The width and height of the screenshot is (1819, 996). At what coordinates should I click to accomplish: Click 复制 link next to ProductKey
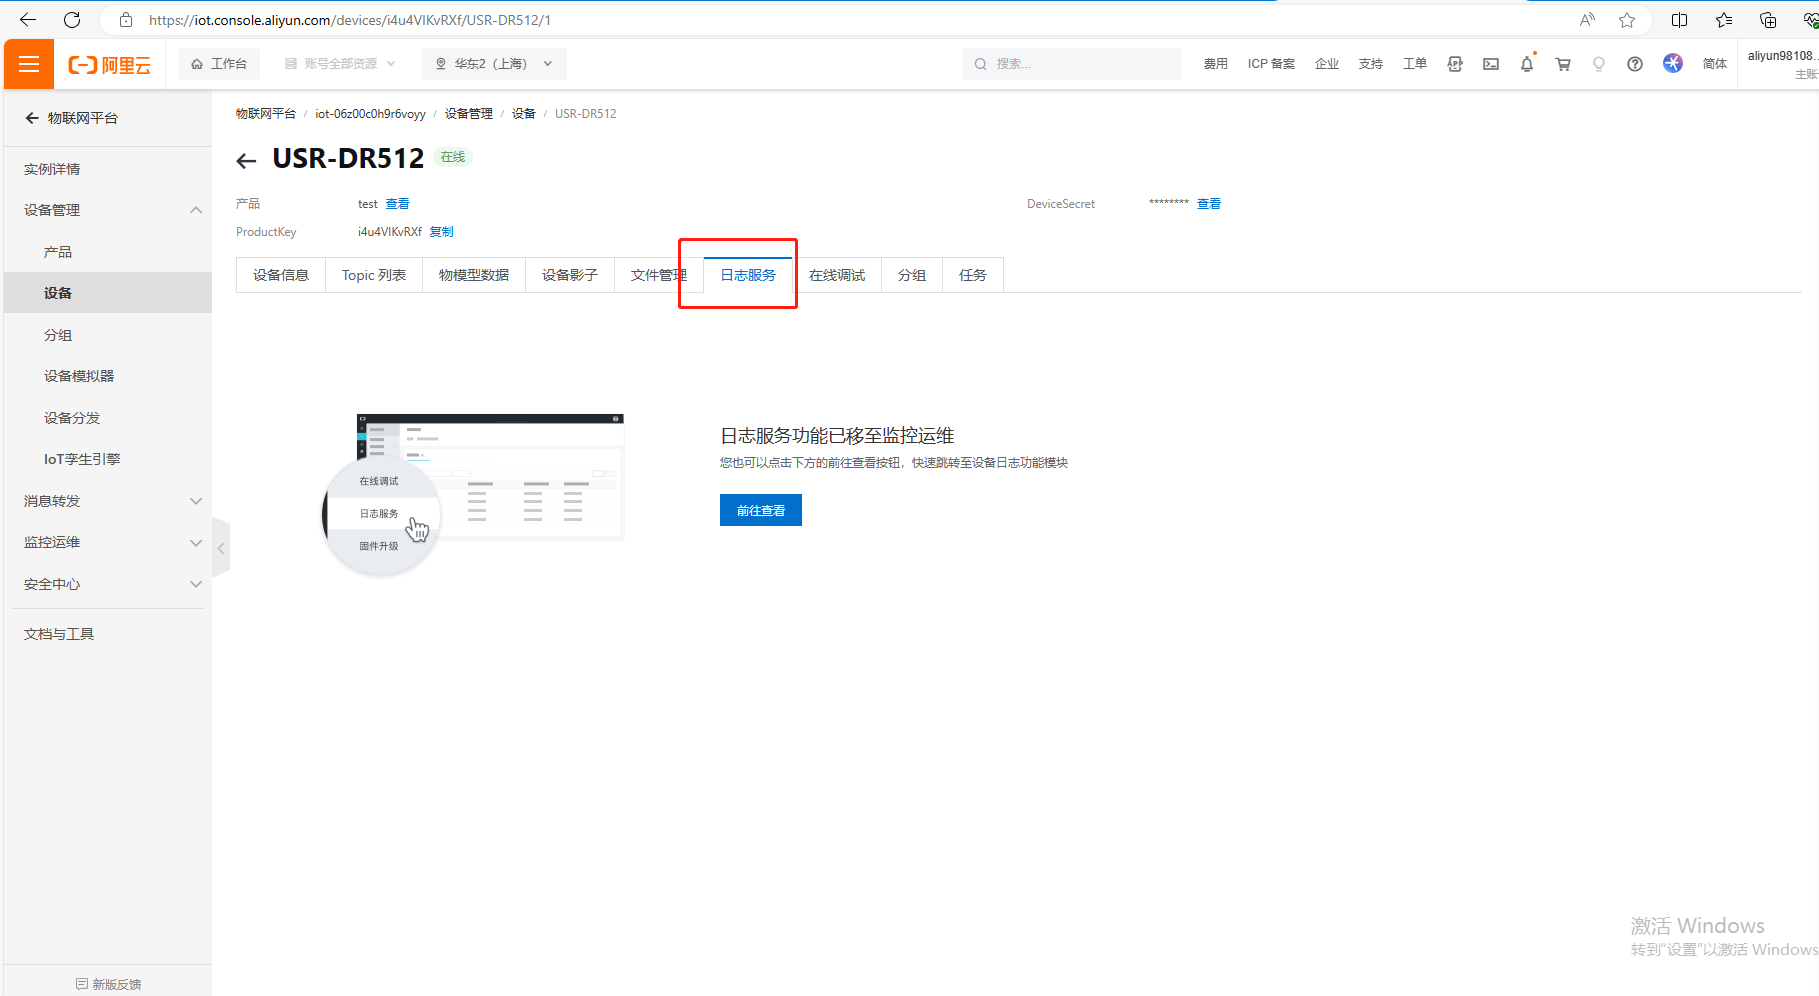441,232
